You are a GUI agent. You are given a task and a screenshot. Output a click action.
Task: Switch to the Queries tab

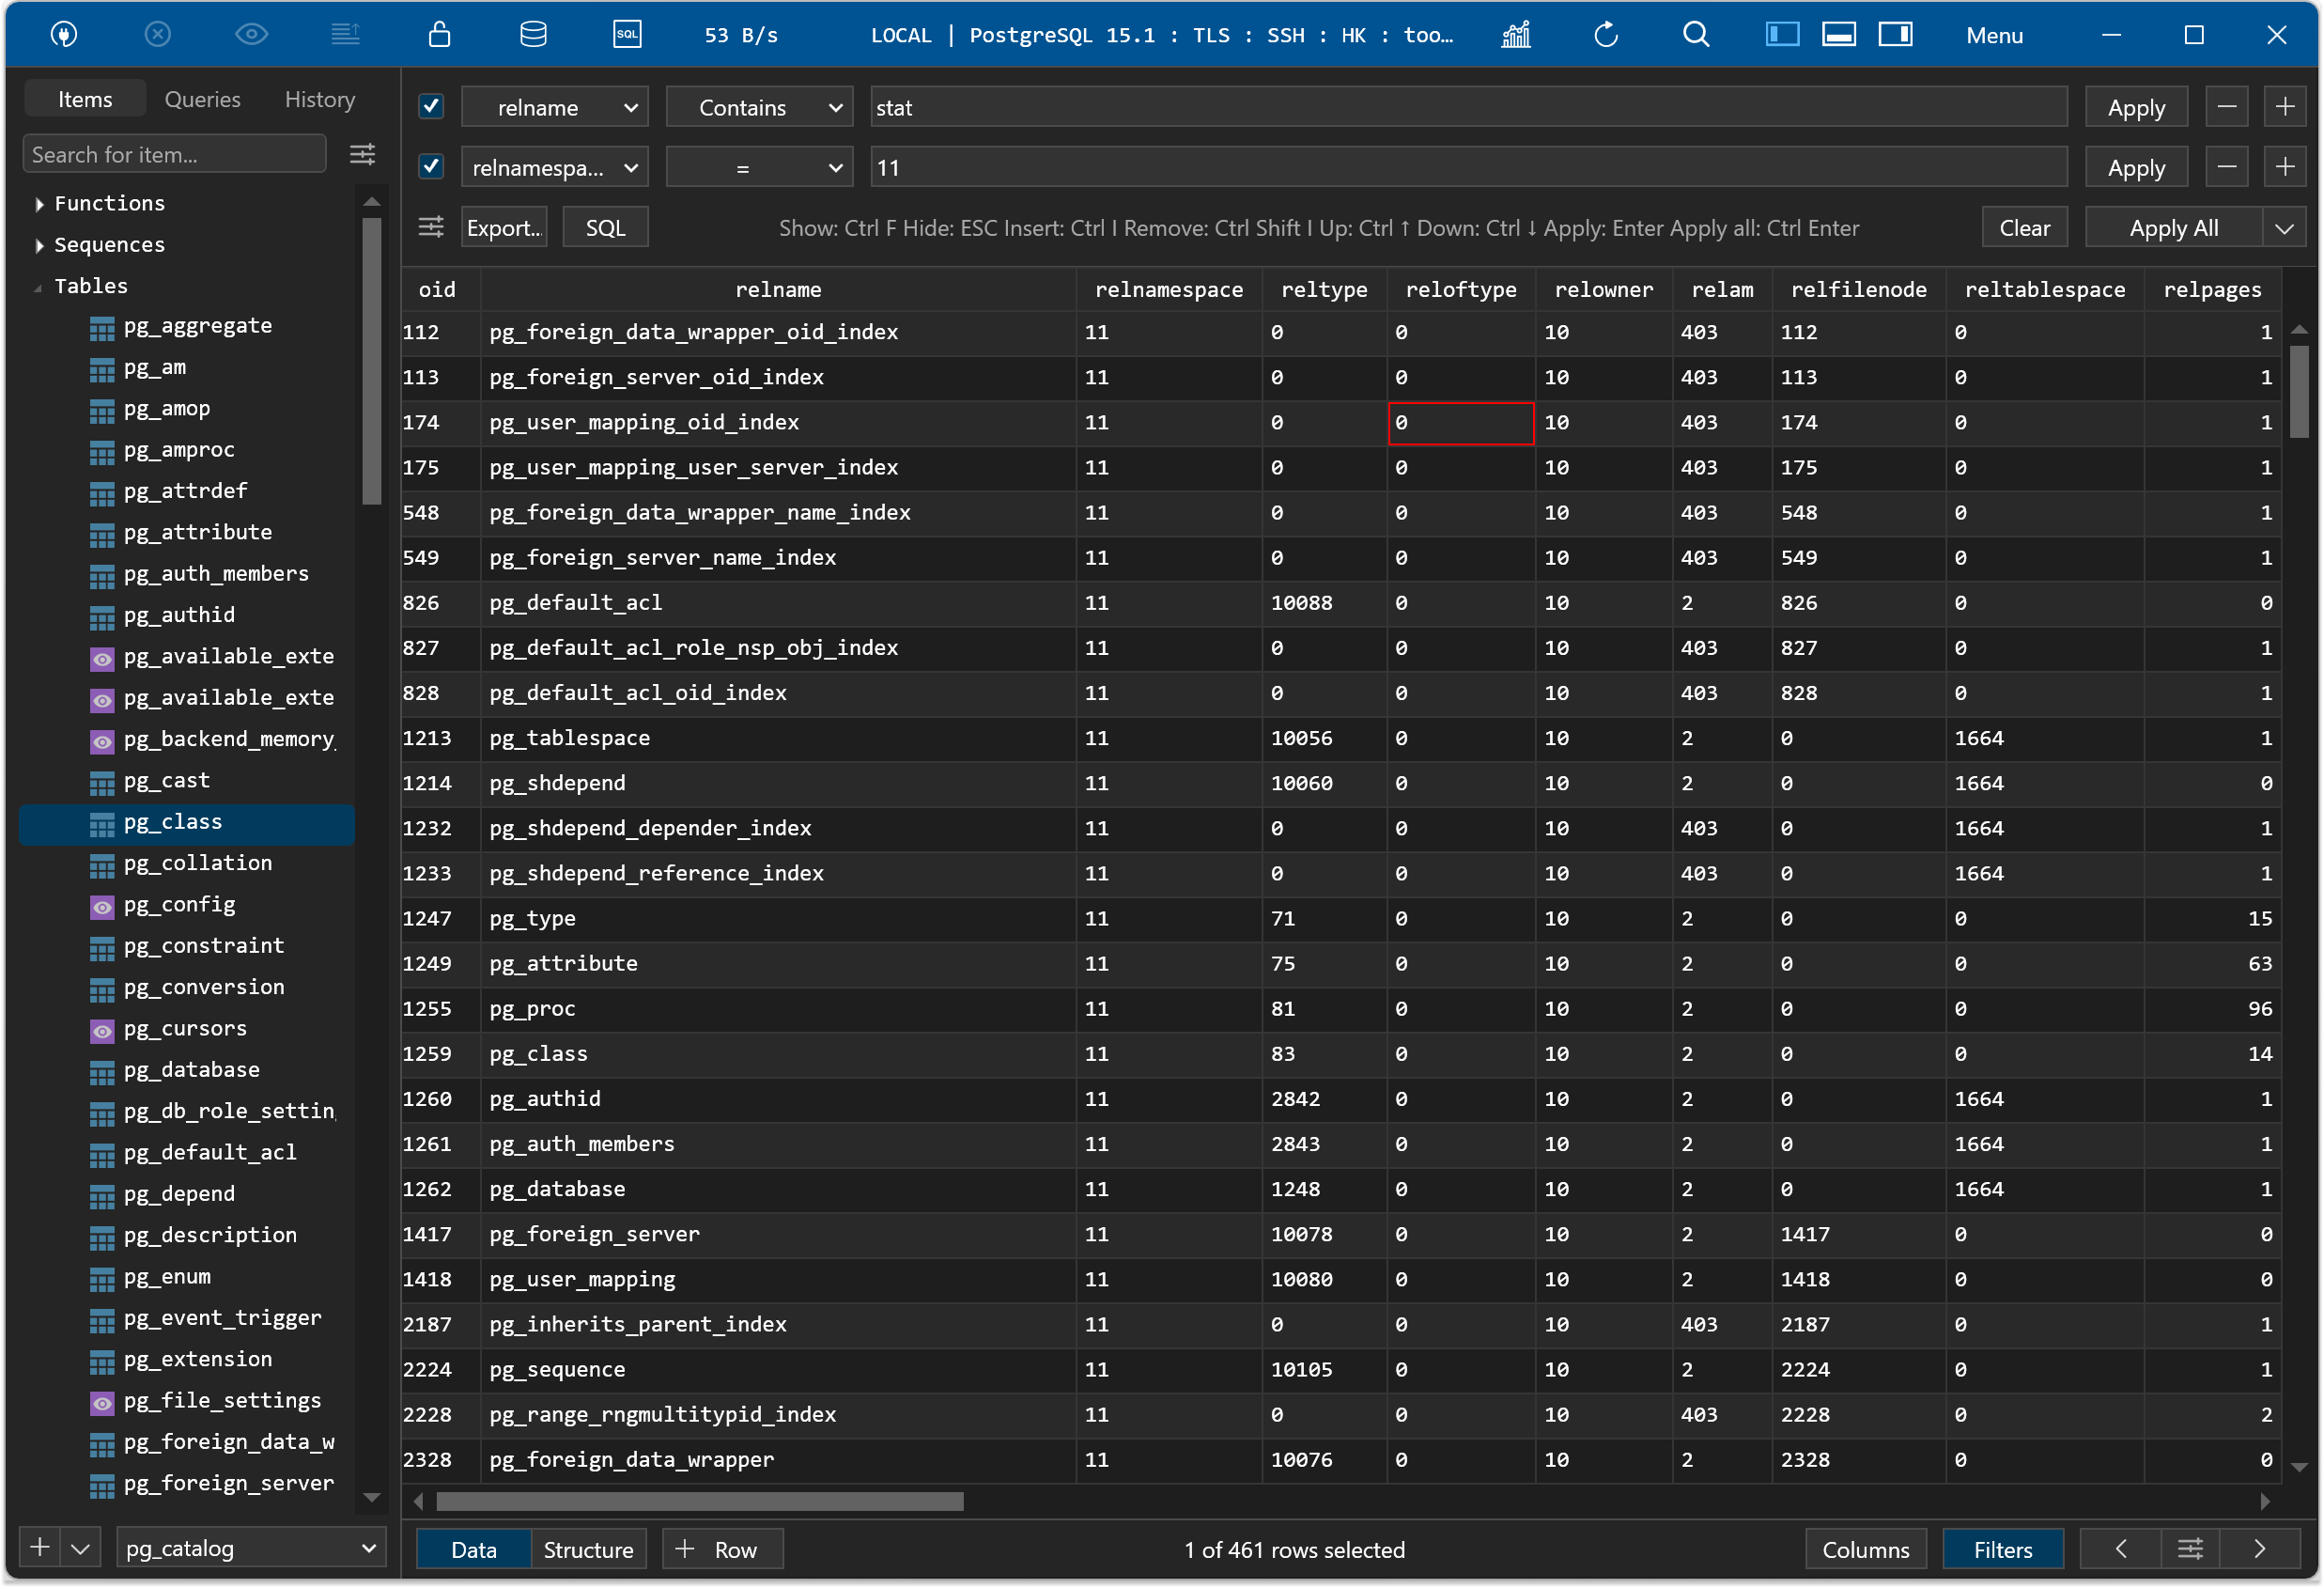(x=203, y=97)
